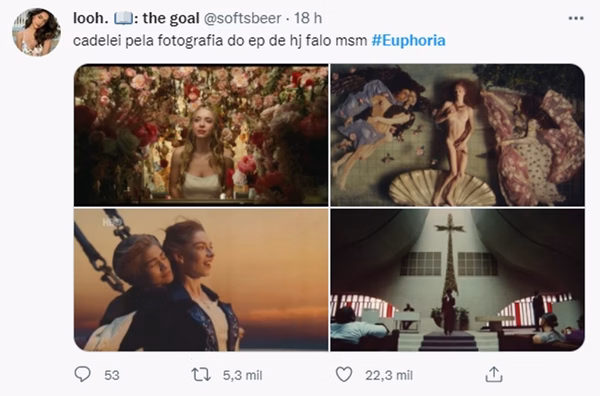Screen dimensions: 600x396
Task: Open the #Euphoria hashtag link
Action: [x=408, y=41]
